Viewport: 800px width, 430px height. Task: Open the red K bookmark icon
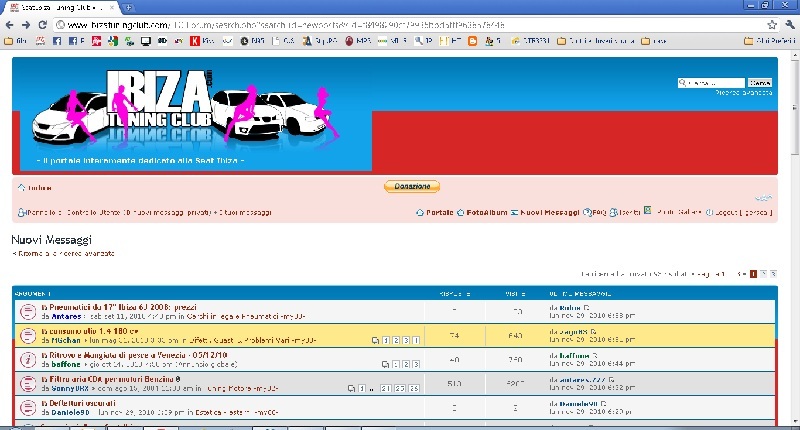coord(194,41)
